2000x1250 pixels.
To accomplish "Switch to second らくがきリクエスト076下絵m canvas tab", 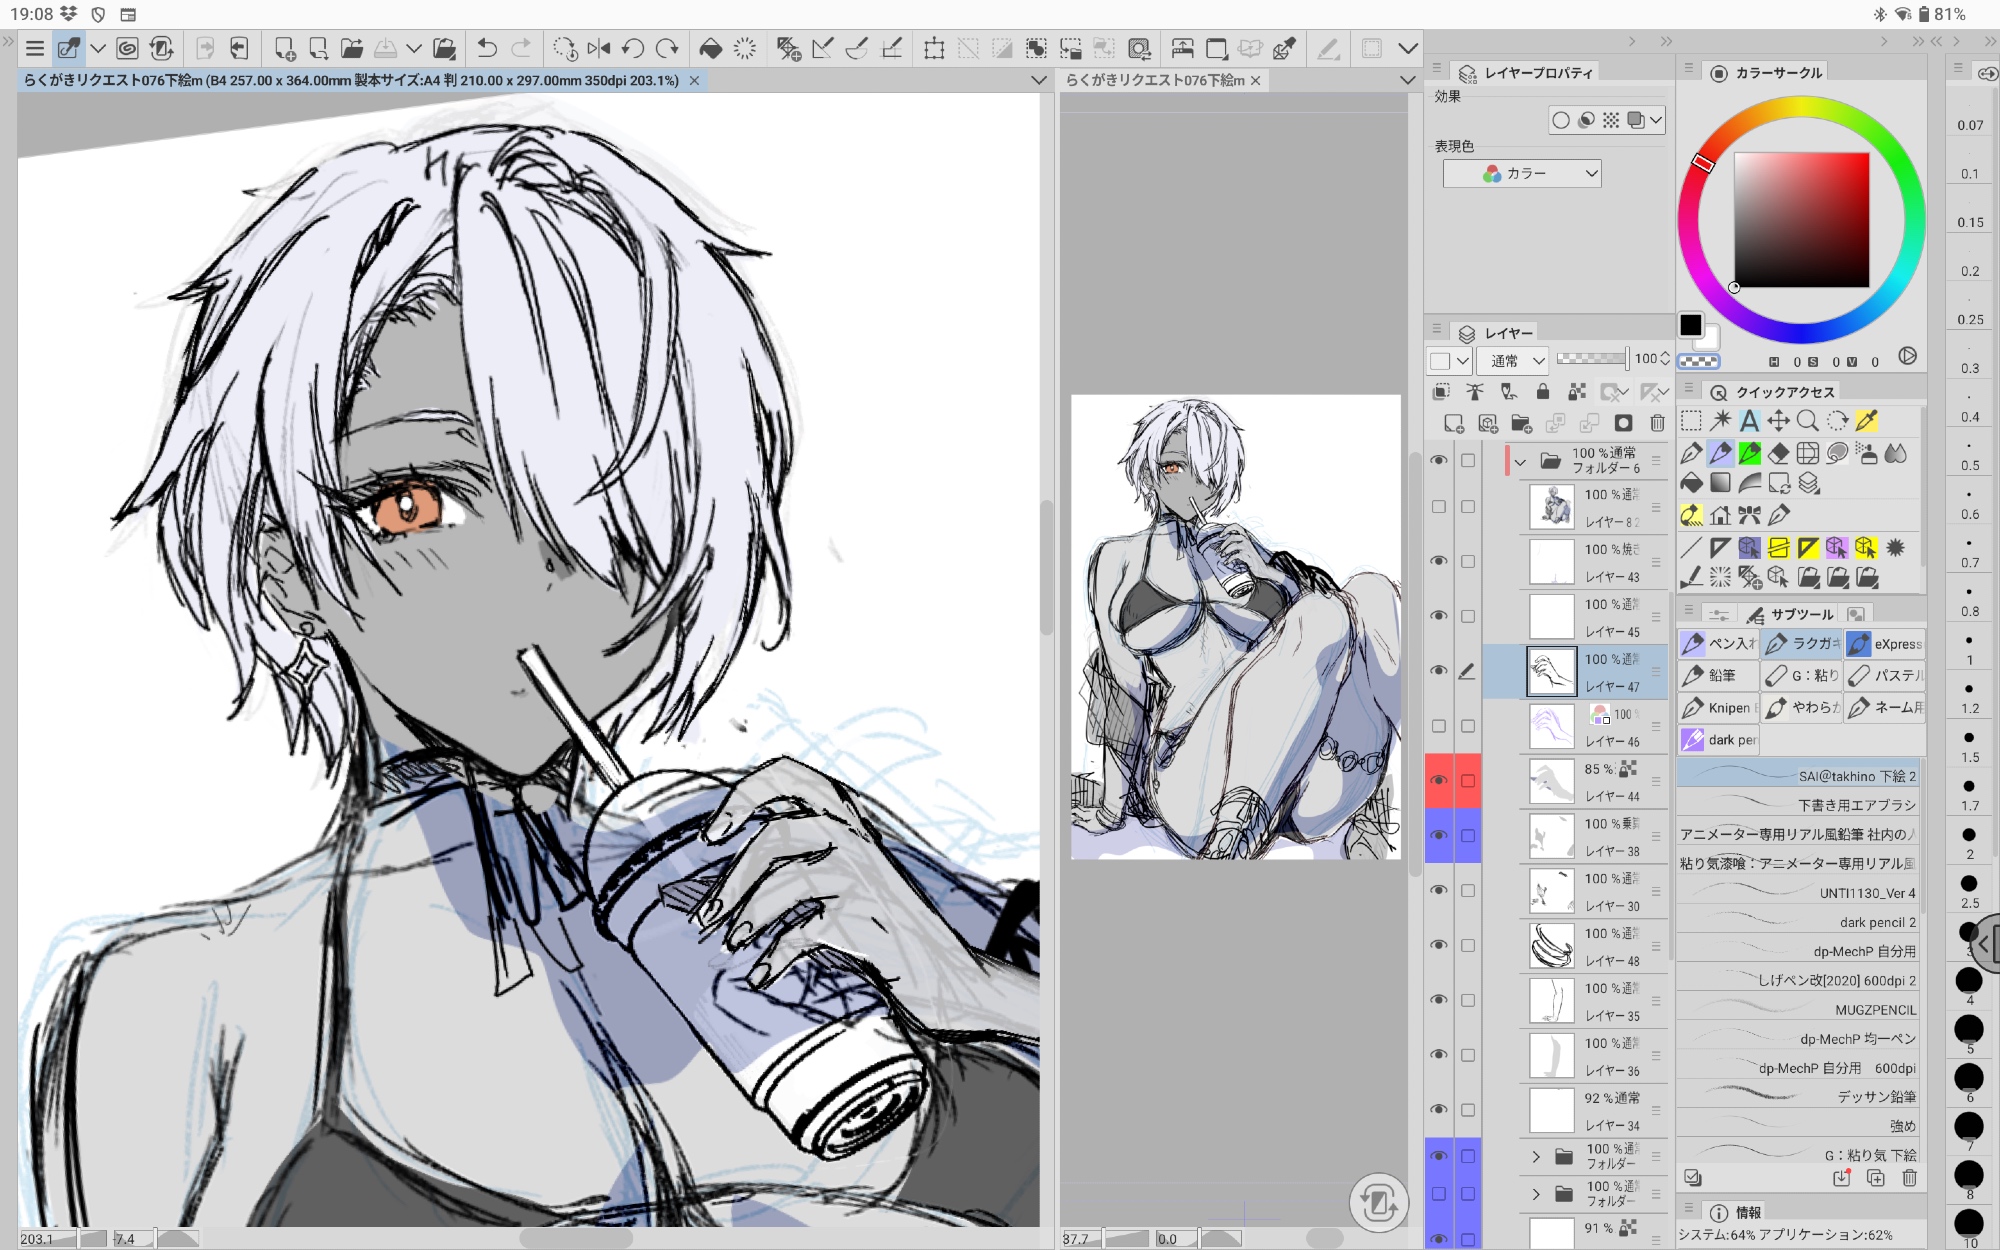I will coord(1155,80).
